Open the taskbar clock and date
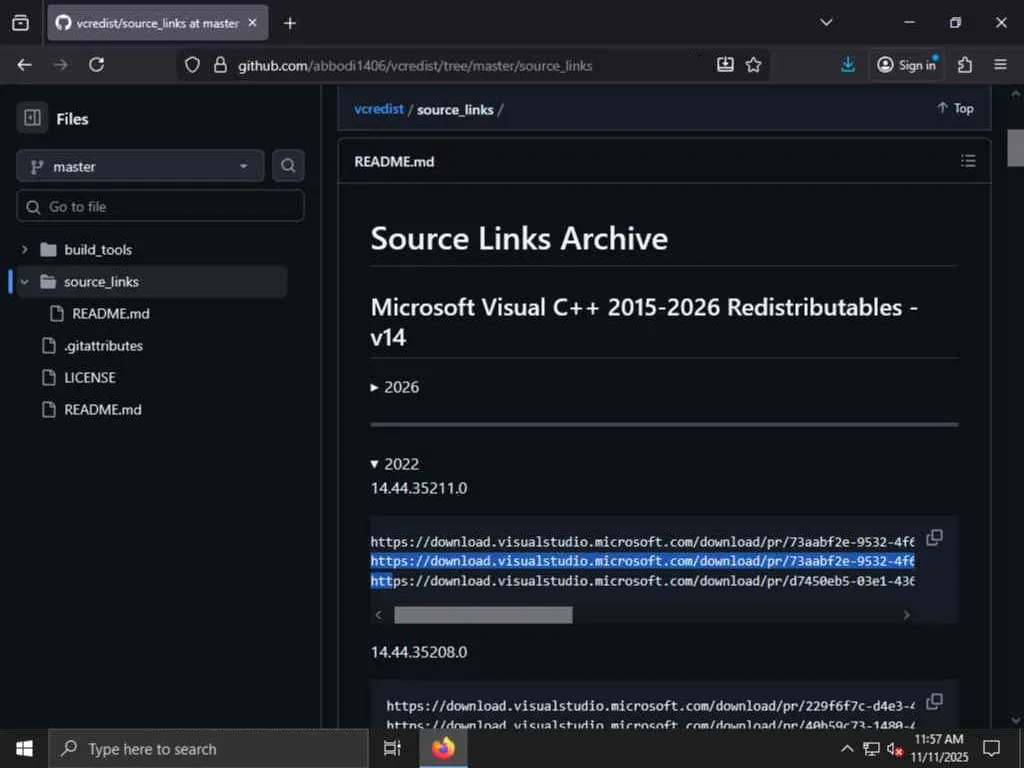The image size is (1024, 768). point(939,748)
